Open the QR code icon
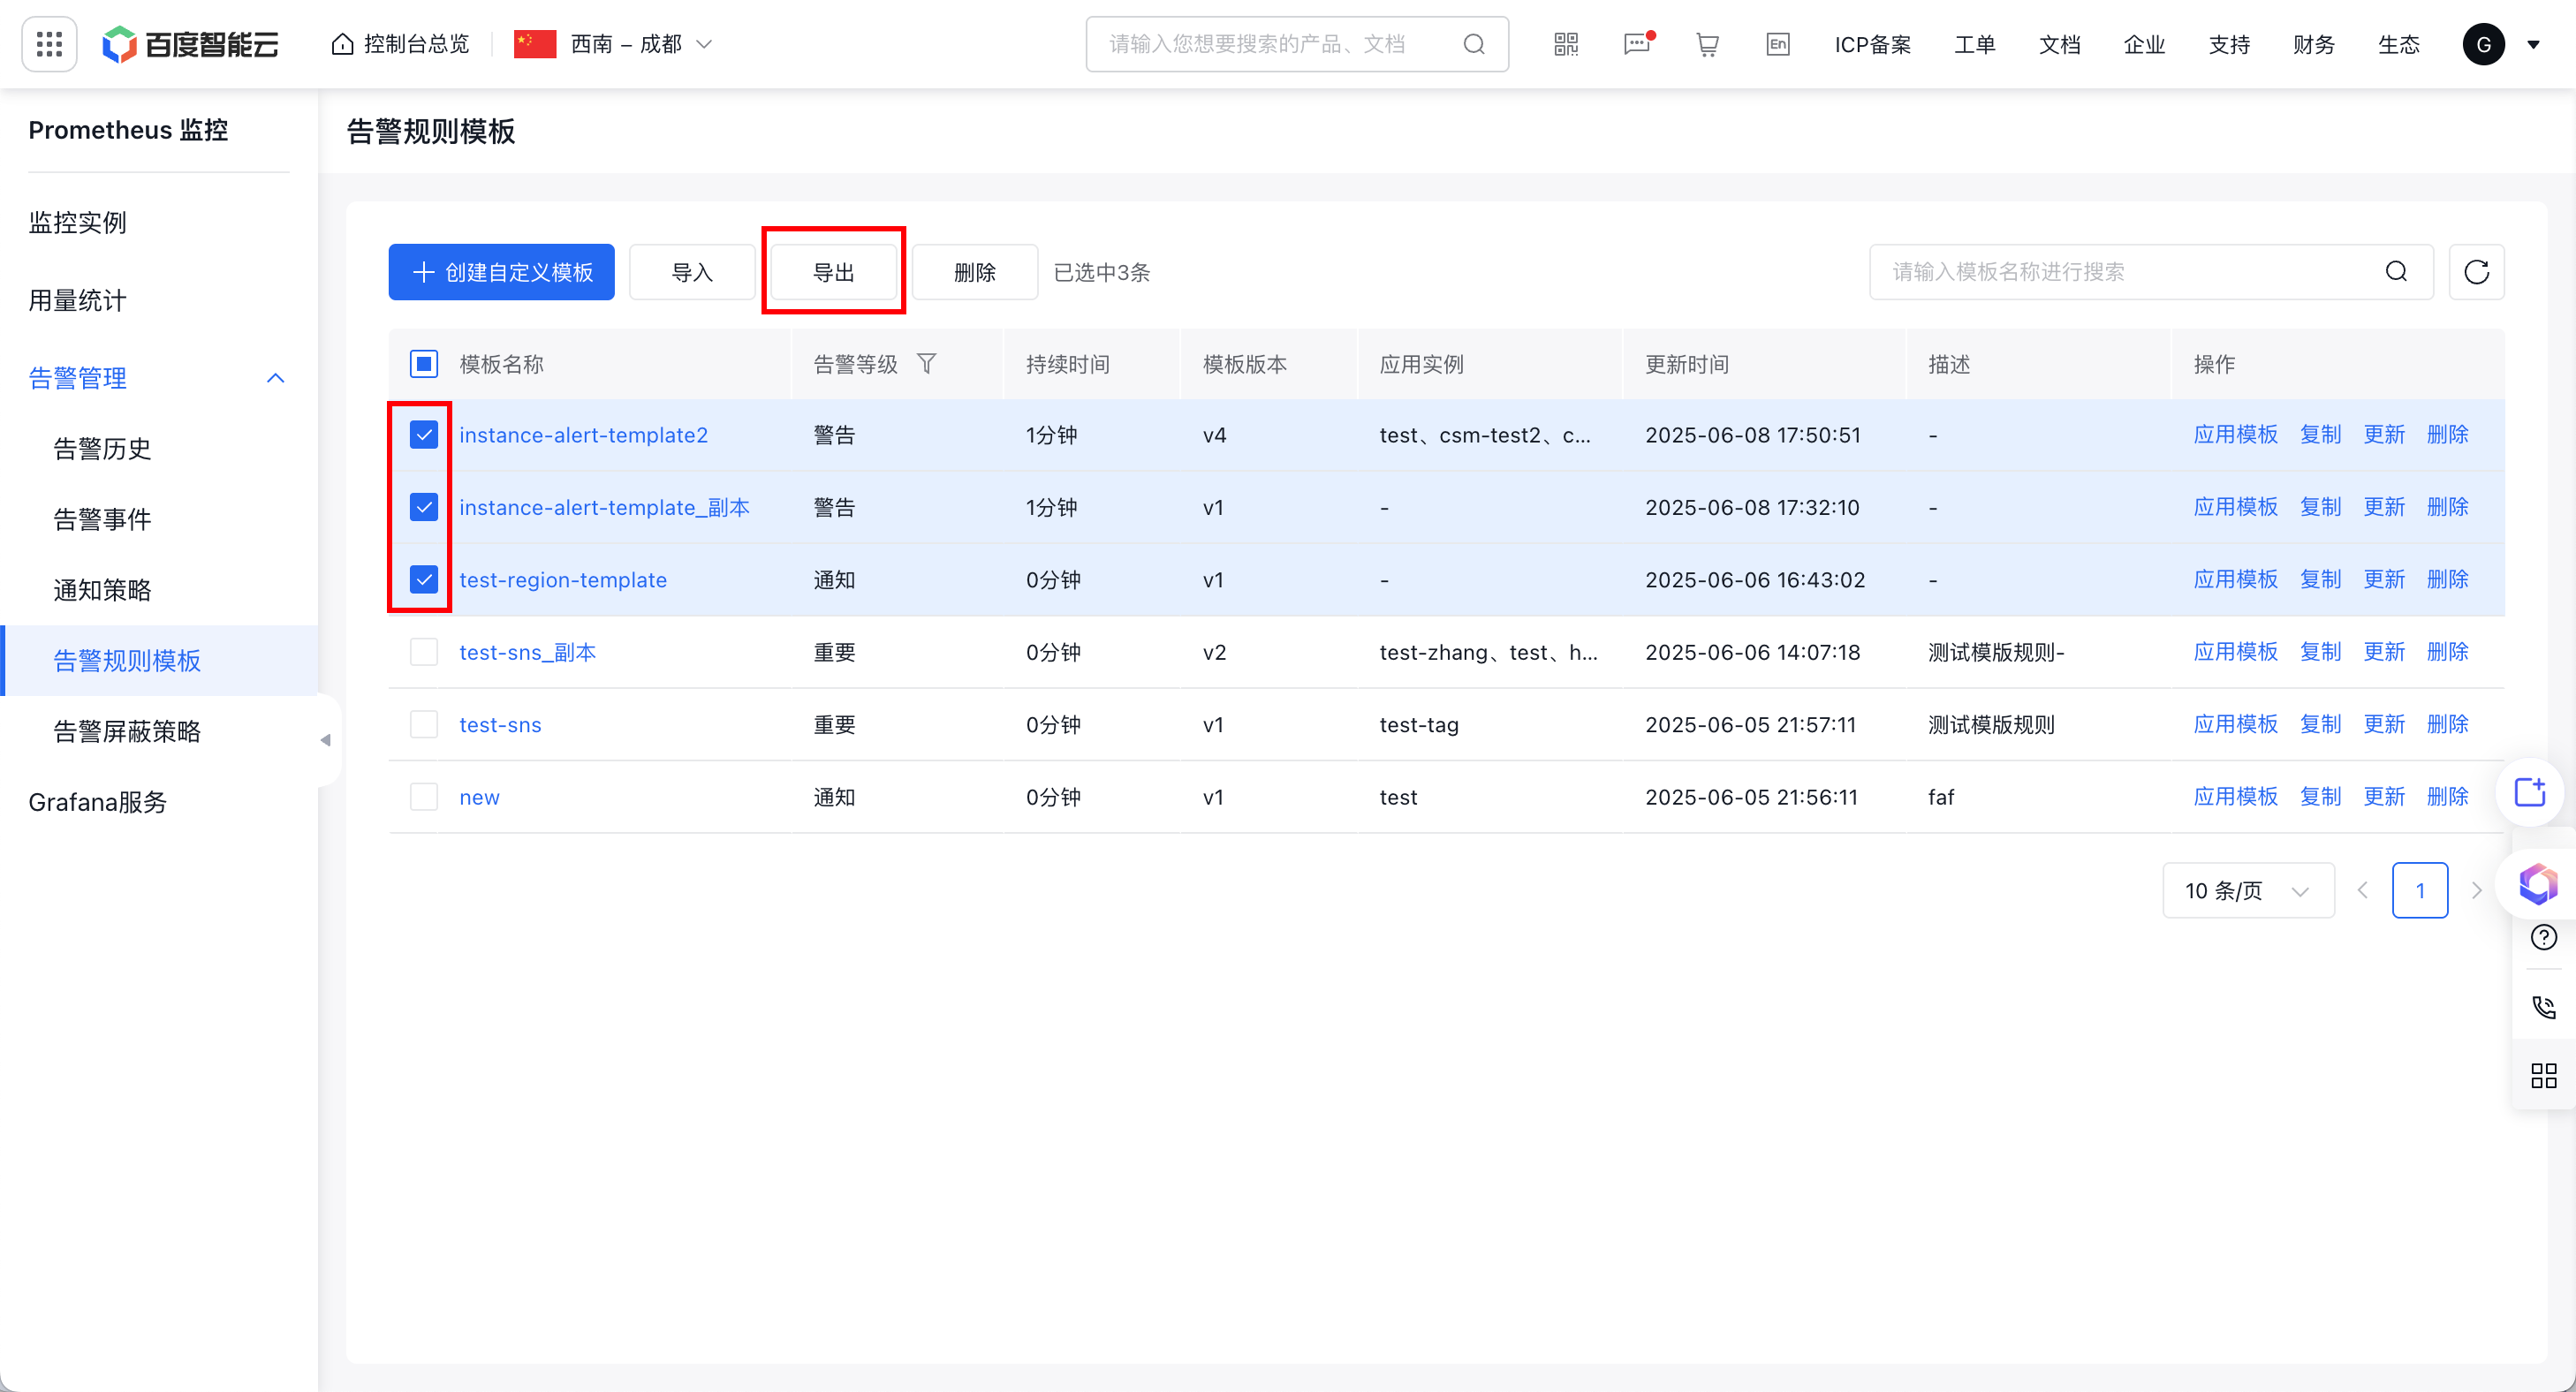Screen dimensions: 2576x1392 1566,44
